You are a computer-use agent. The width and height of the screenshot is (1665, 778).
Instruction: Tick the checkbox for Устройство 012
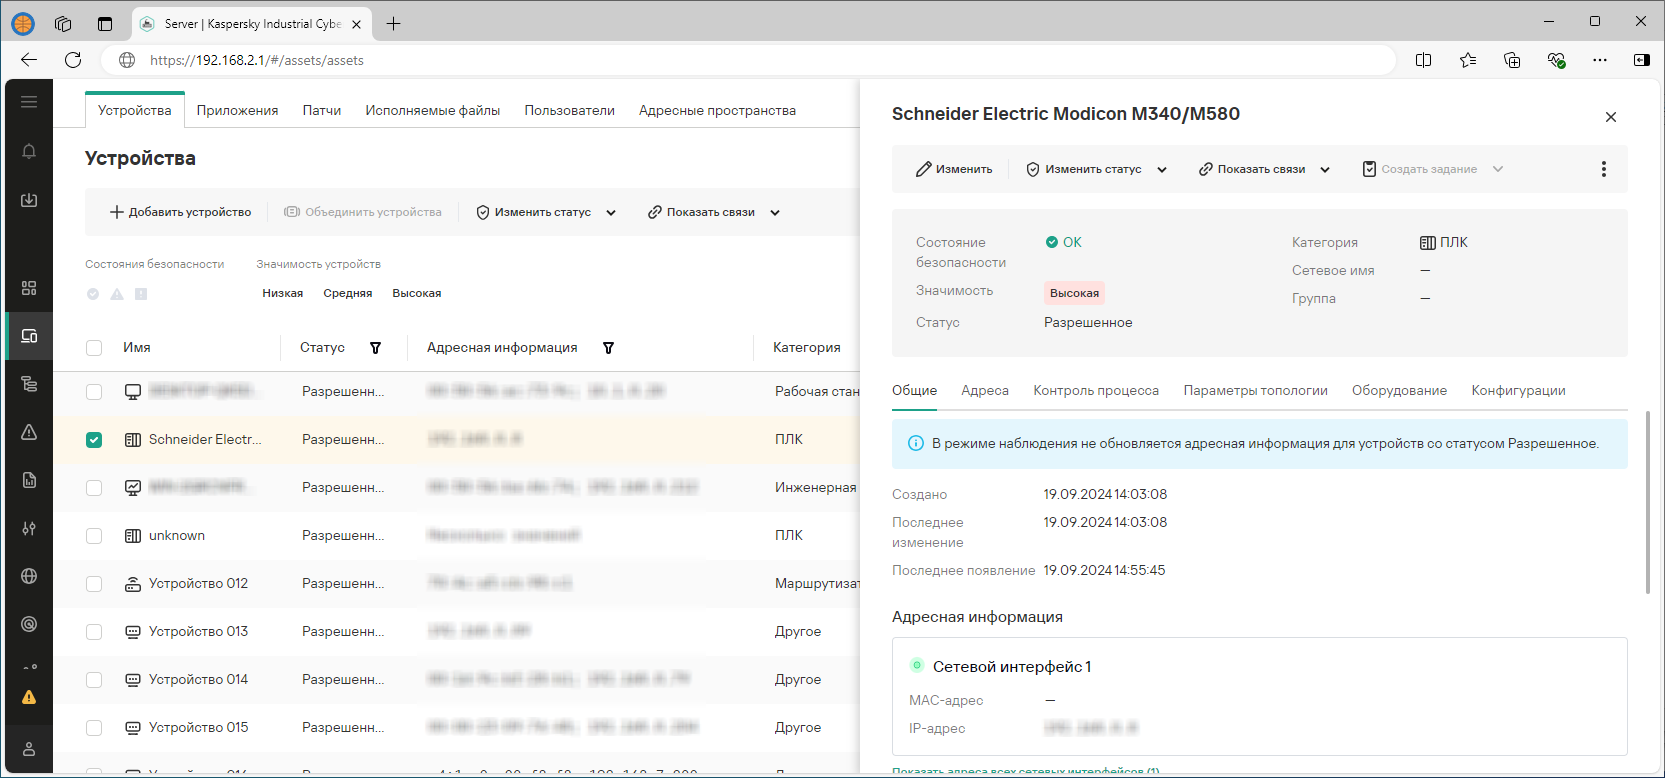point(94,584)
